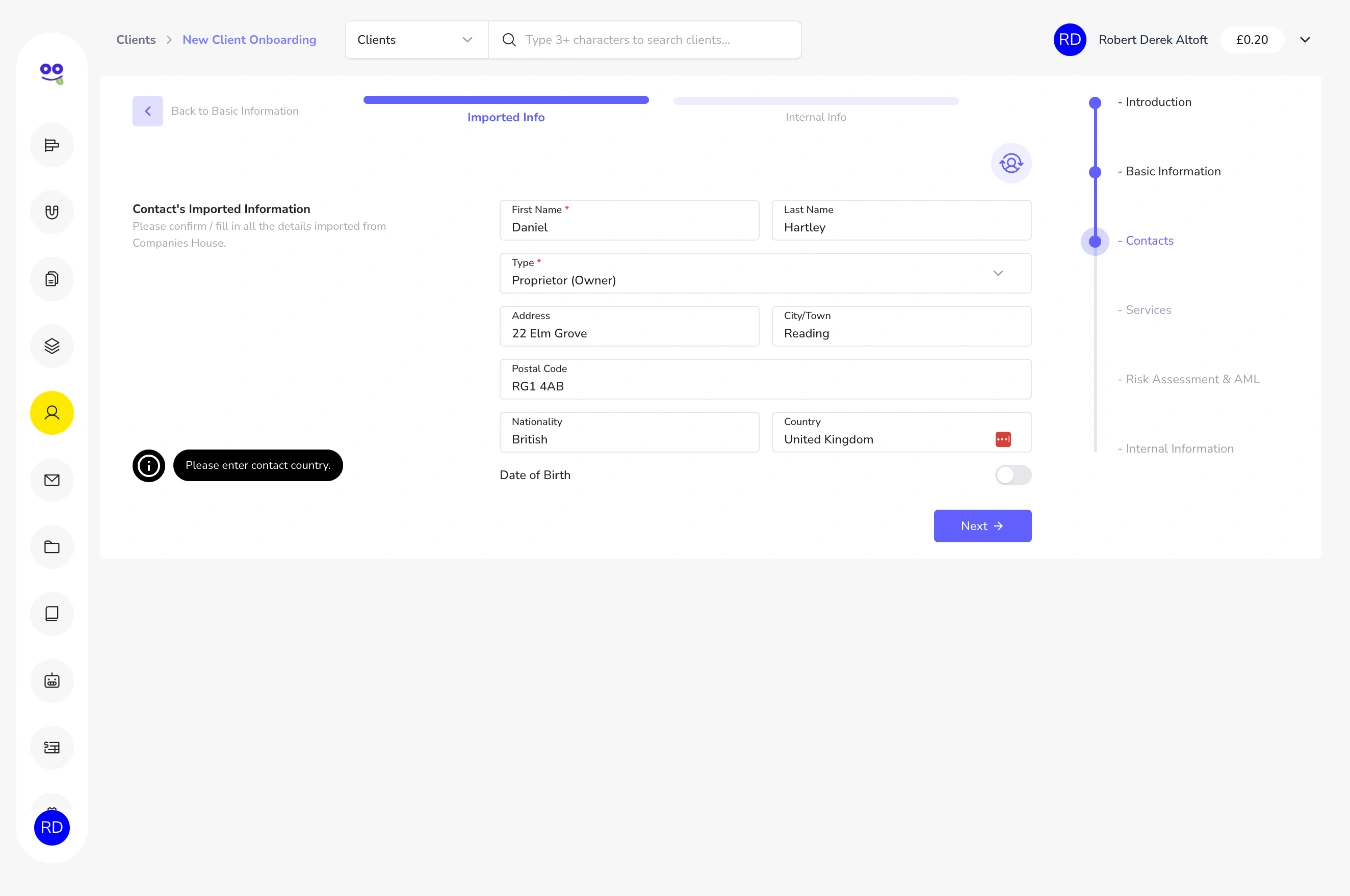Click the 'Contact's Imported Information' heading
Viewport: 1350px width, 896px height.
(x=221, y=209)
